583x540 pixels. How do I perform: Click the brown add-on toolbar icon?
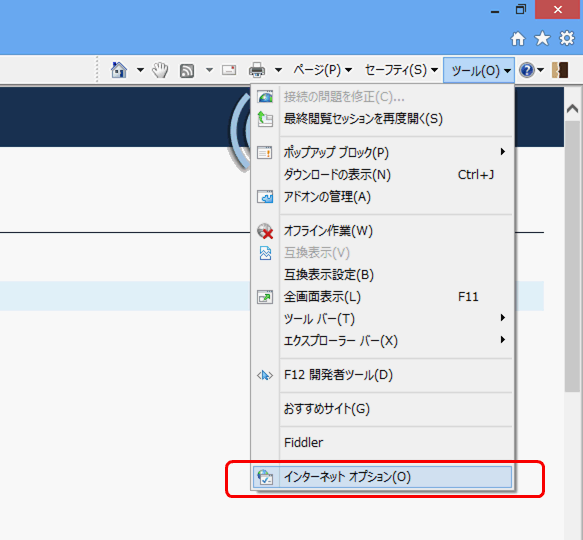(560, 70)
